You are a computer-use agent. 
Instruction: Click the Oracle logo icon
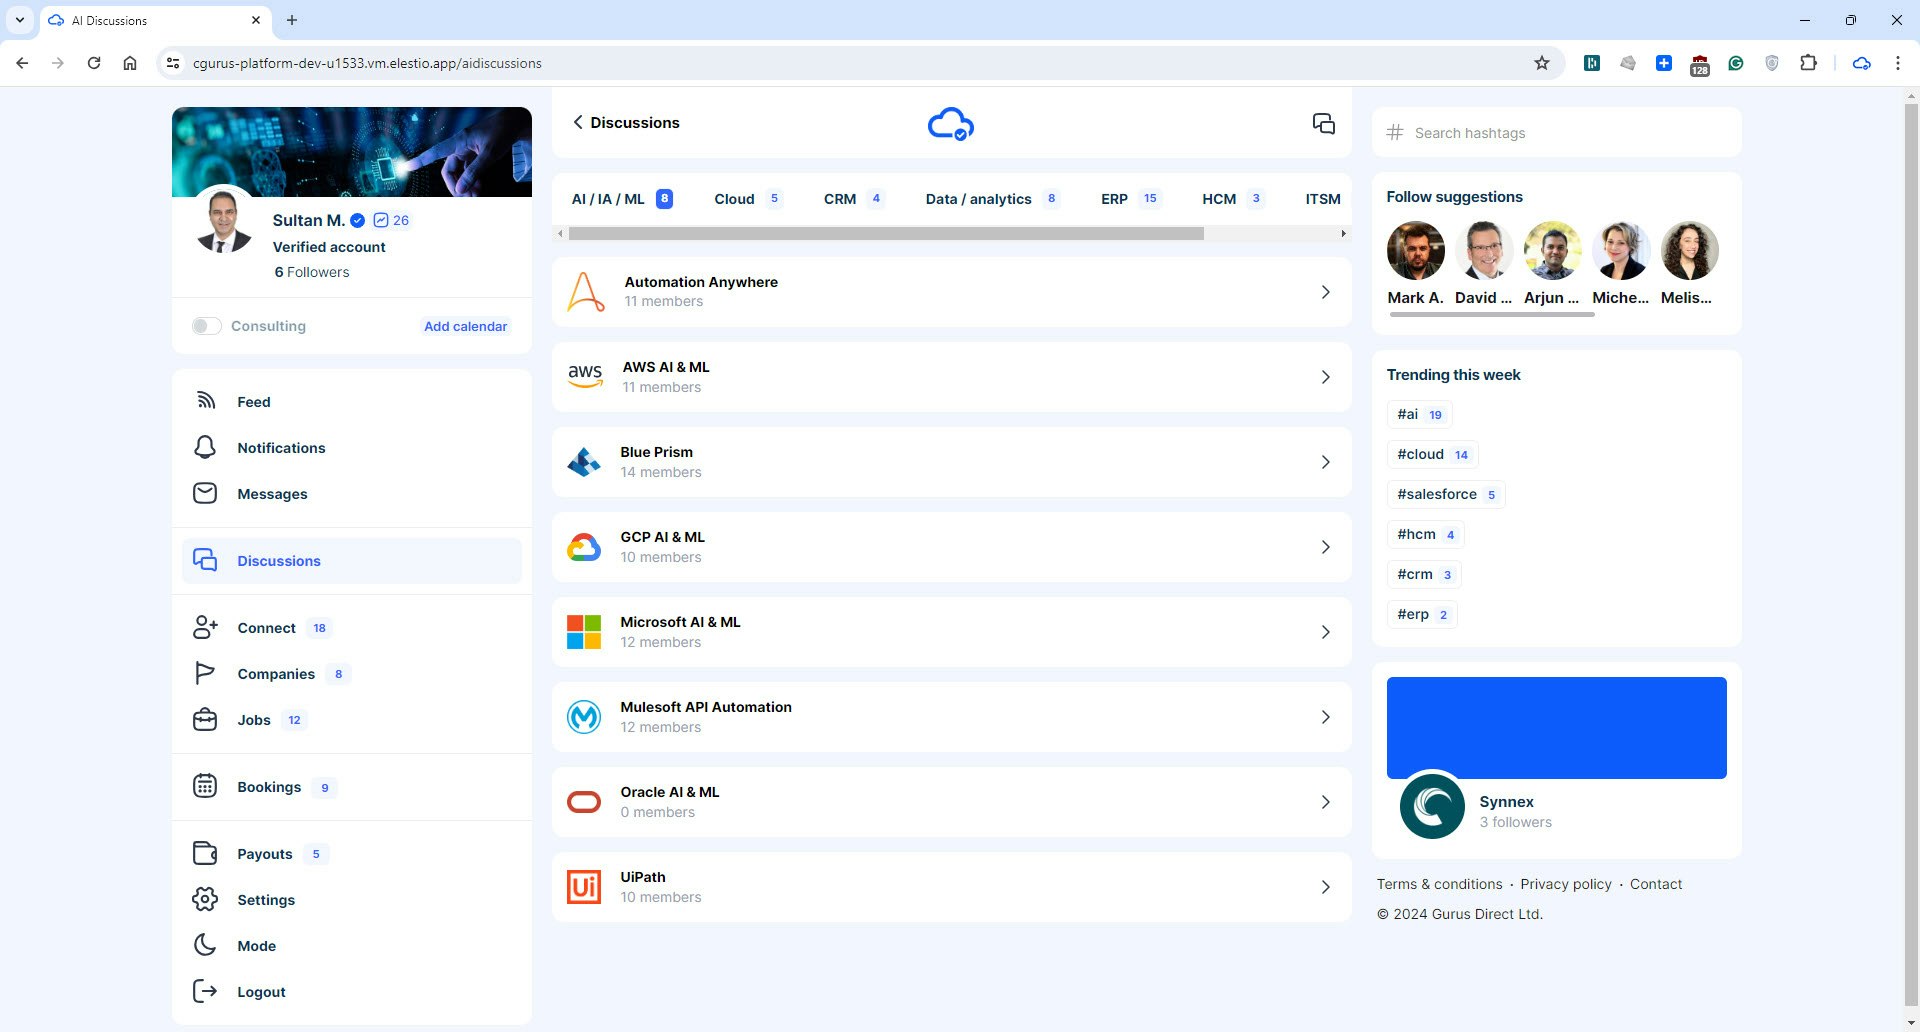[584, 802]
